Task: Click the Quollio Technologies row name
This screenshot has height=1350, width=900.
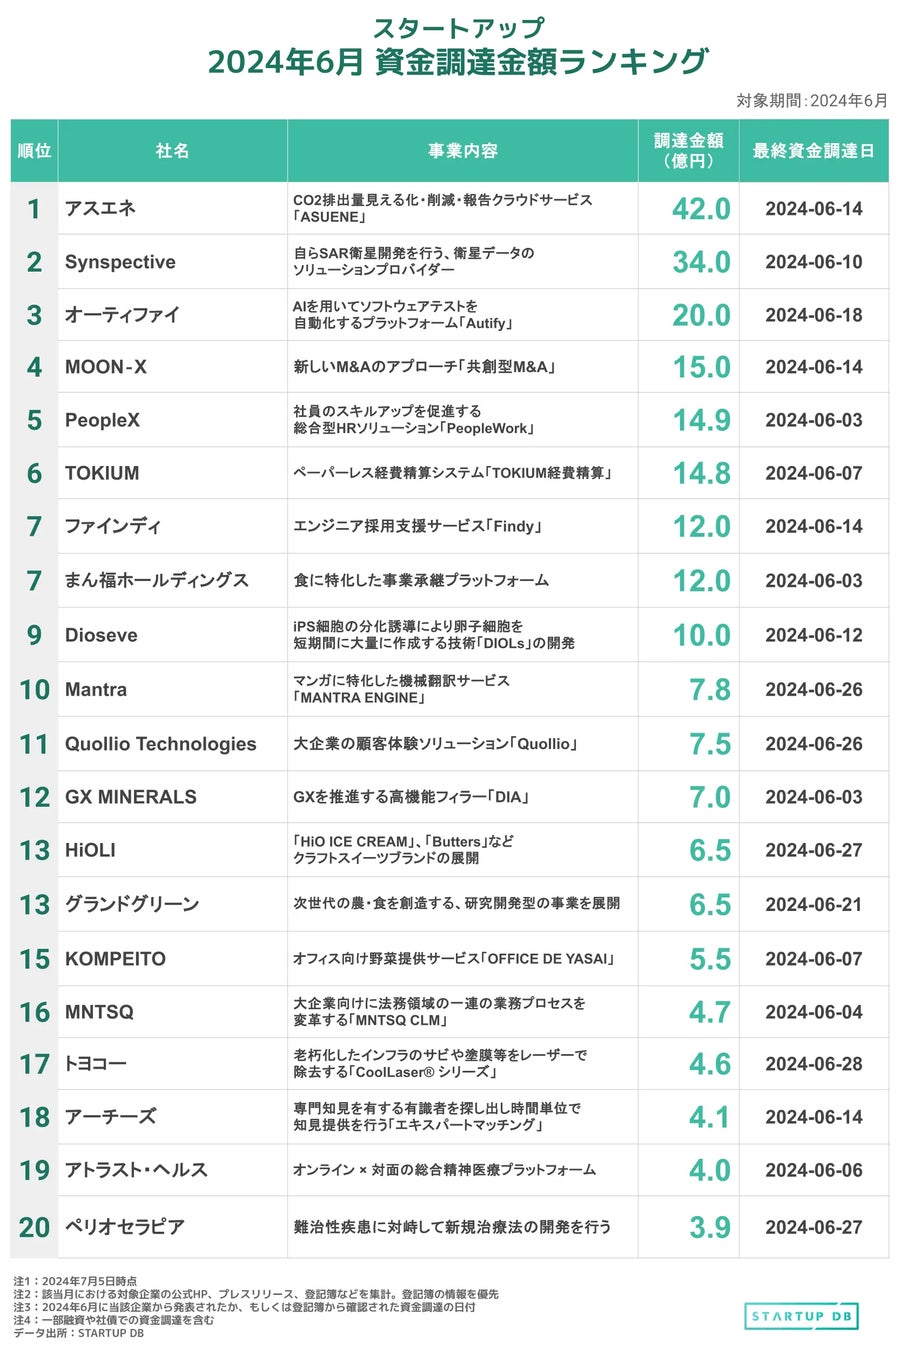Action: point(160,744)
